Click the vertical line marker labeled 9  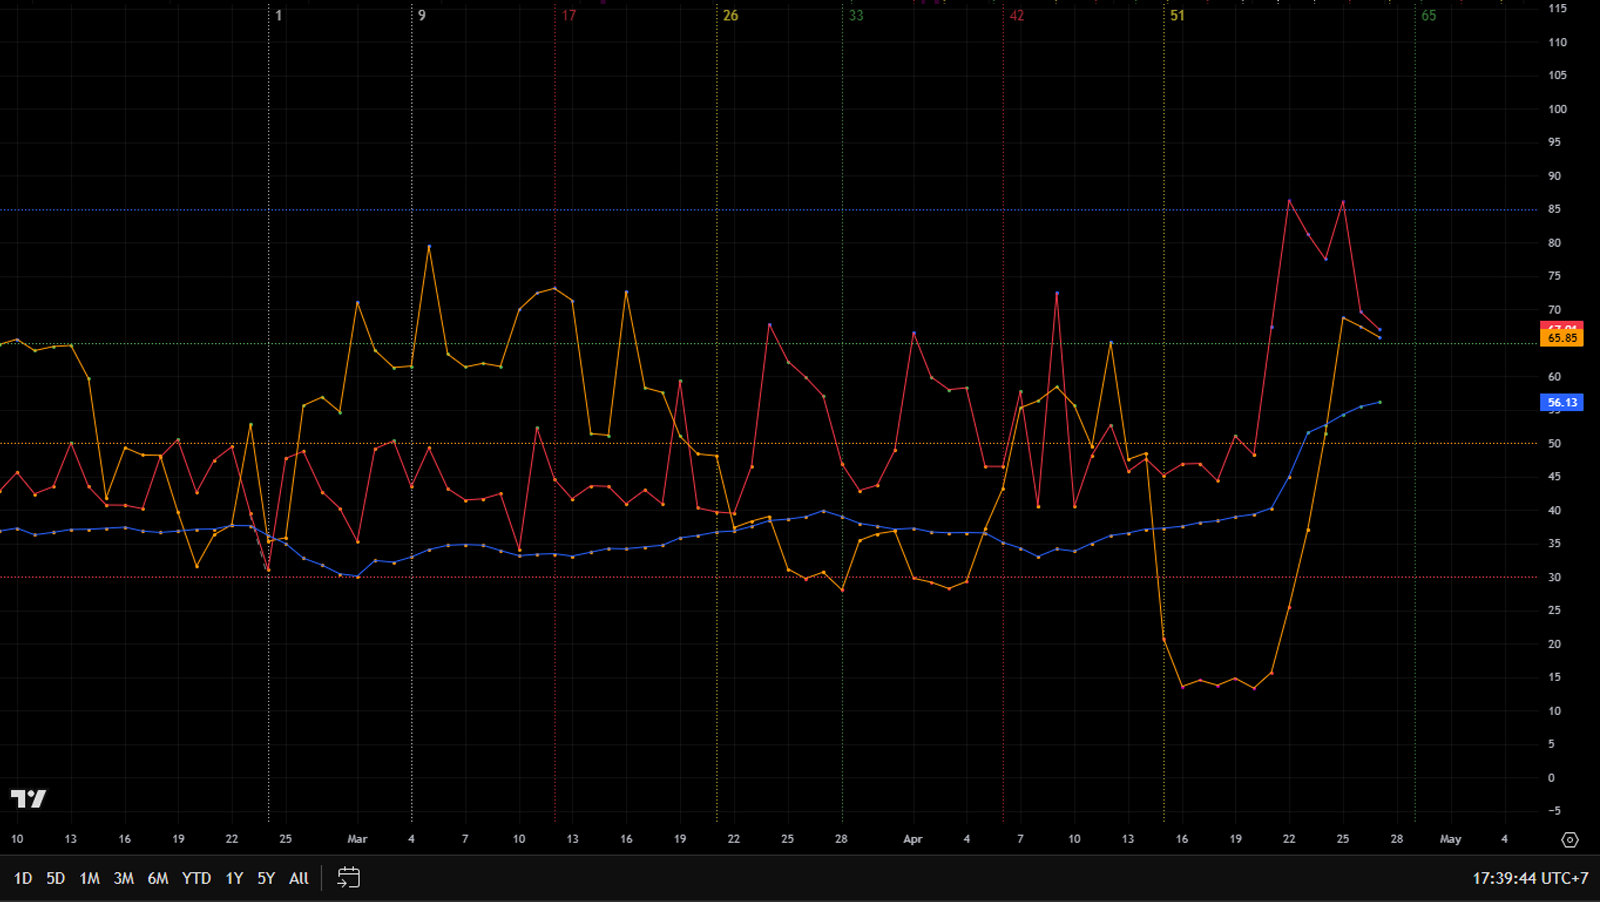point(422,16)
